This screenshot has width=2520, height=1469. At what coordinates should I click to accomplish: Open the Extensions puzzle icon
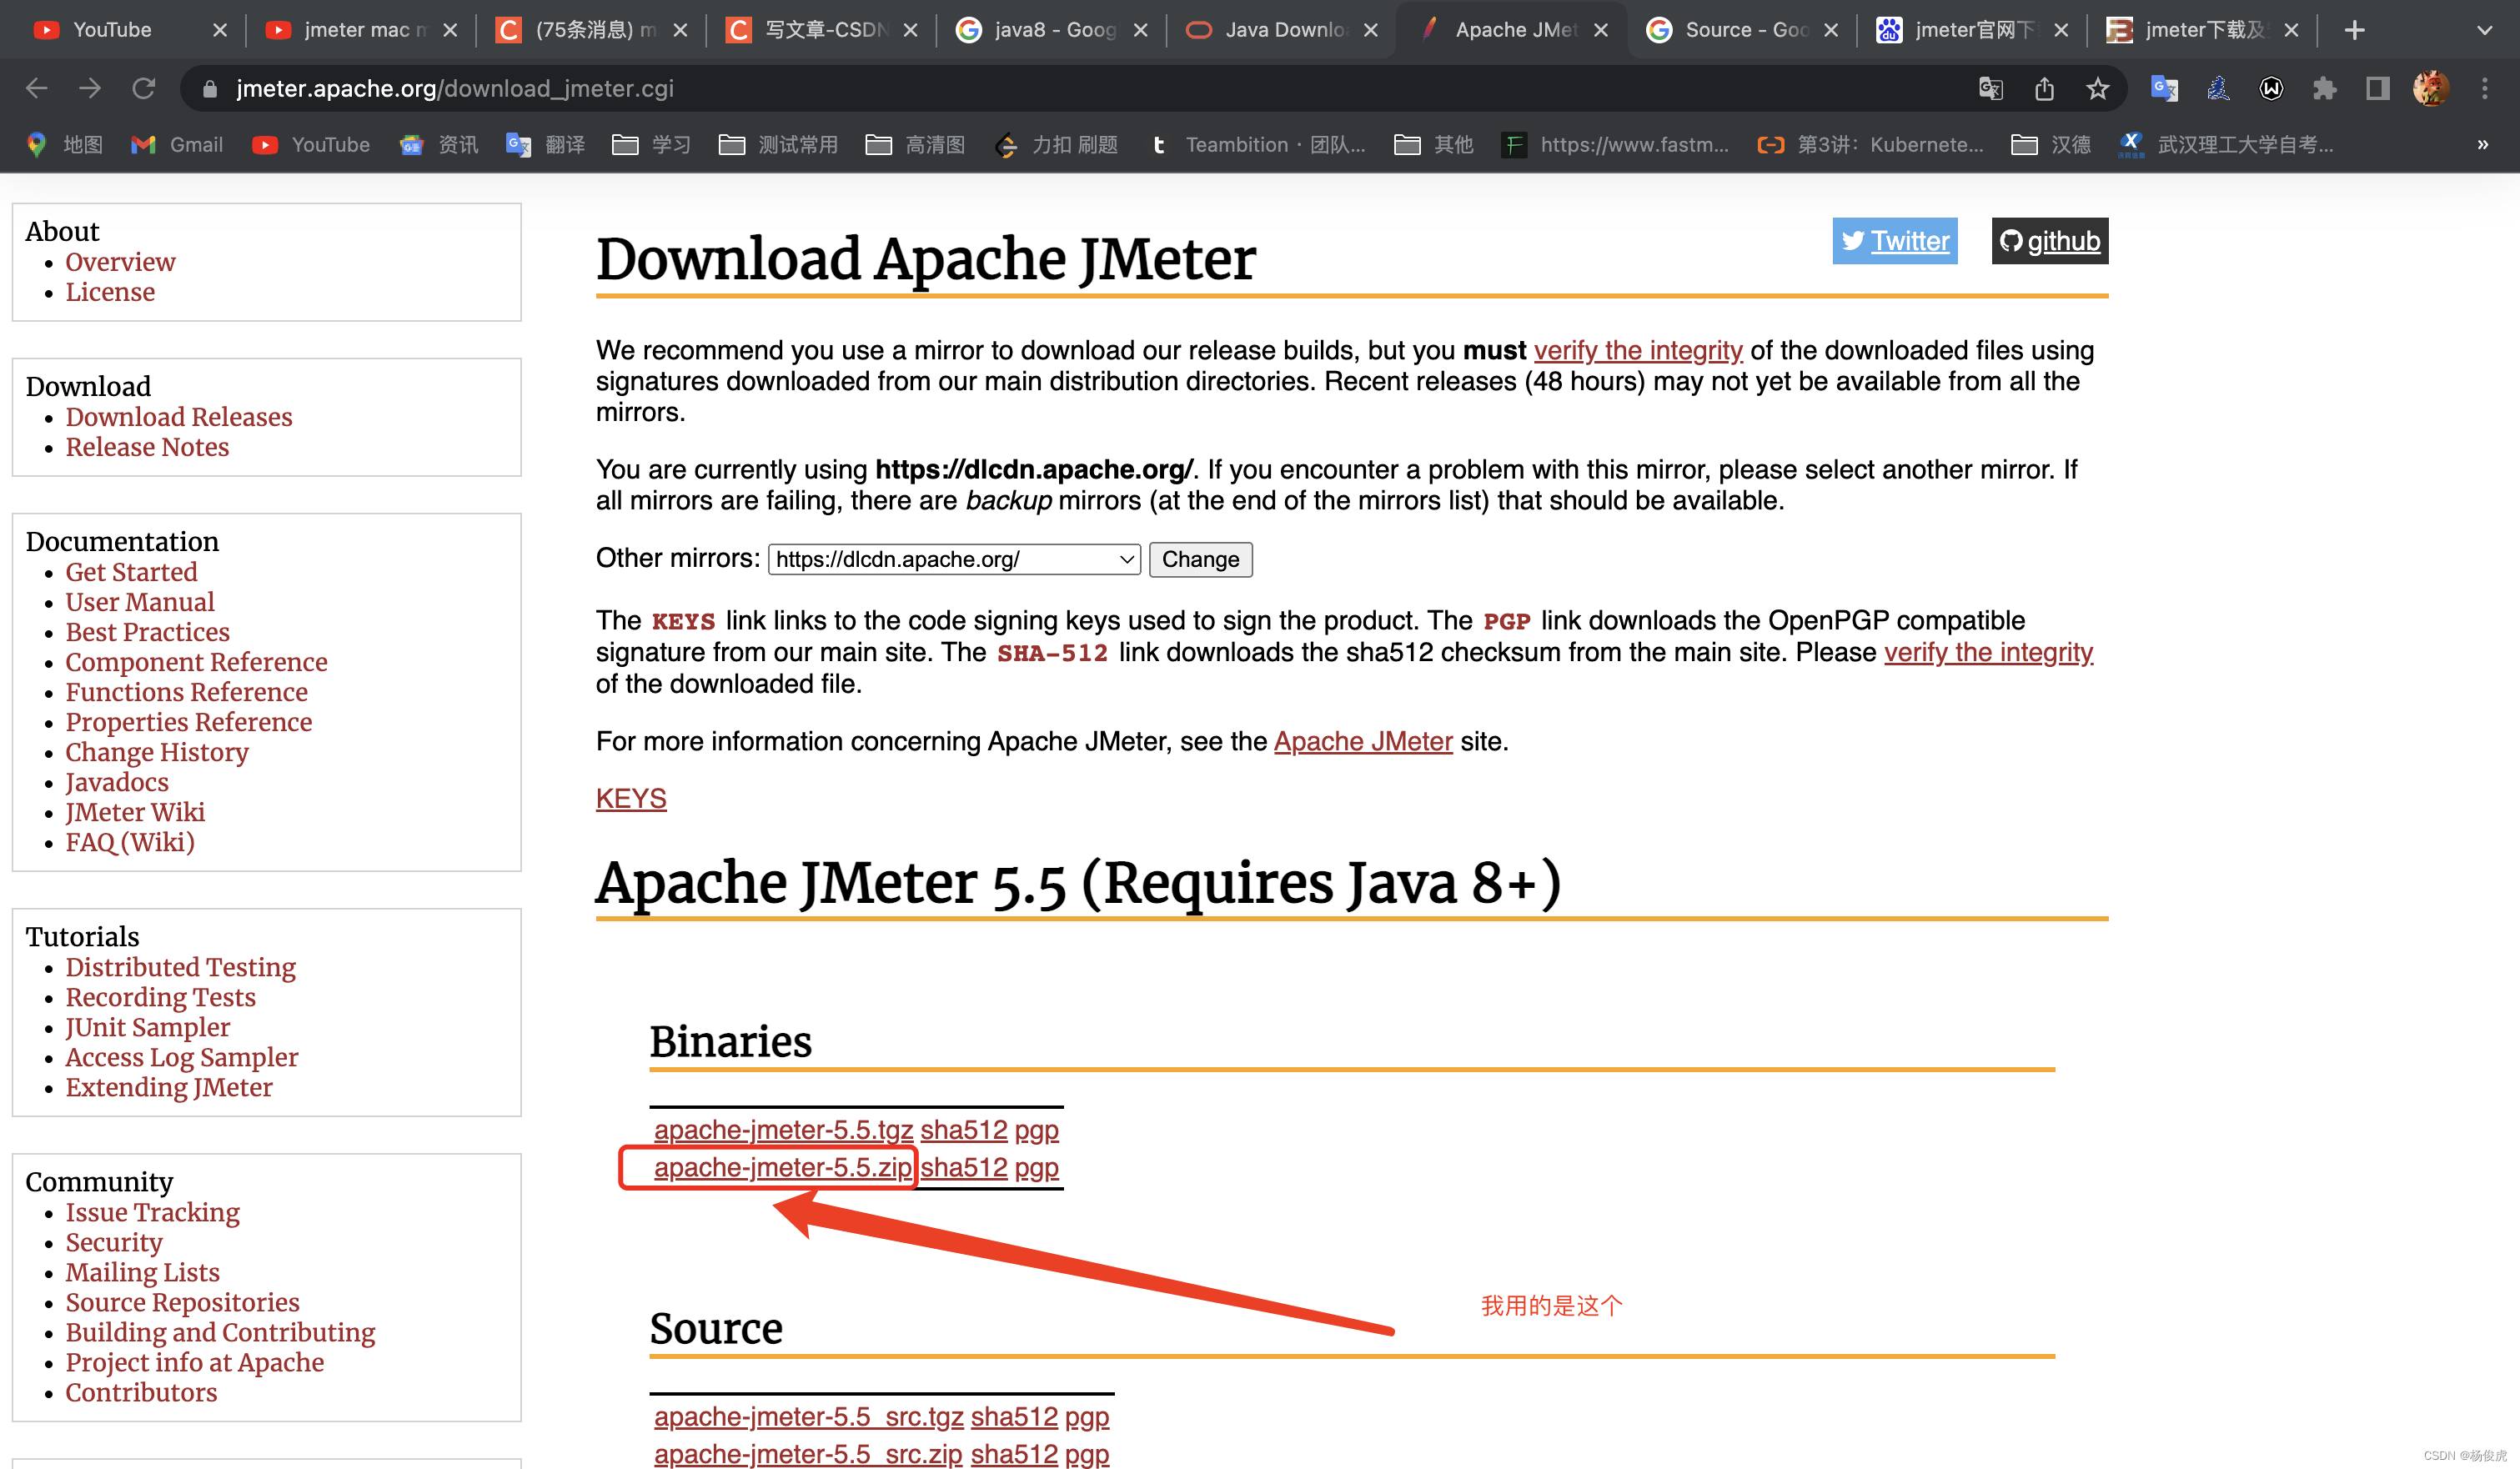pyautogui.click(x=2325, y=89)
